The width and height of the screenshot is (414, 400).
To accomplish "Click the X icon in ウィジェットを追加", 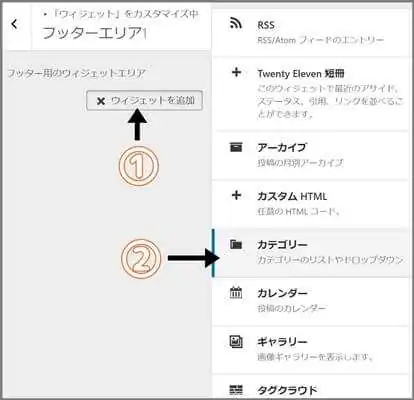I will pos(101,101).
